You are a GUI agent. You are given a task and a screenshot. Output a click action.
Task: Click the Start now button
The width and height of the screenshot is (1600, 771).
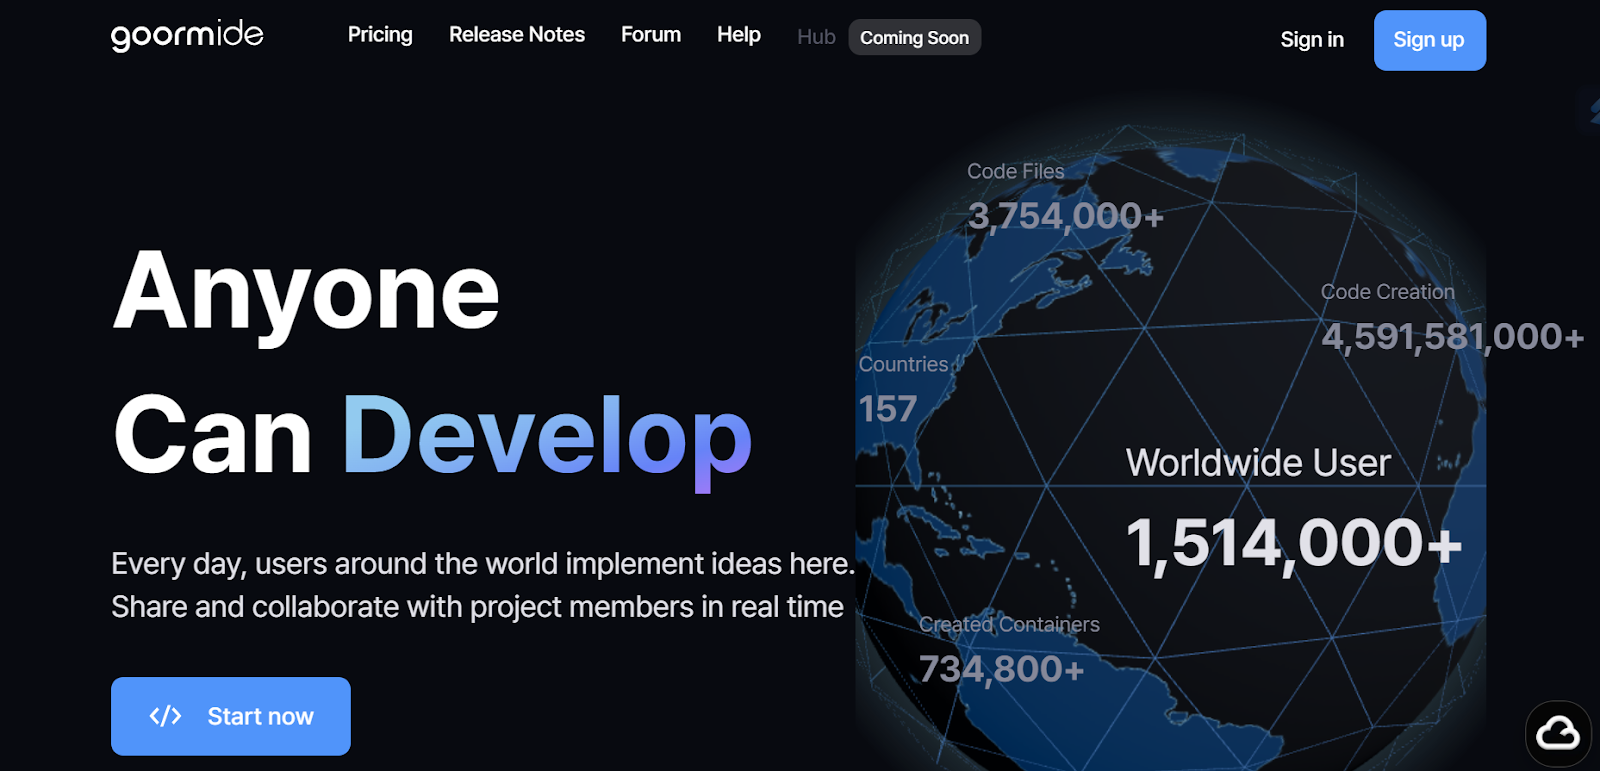(231, 716)
